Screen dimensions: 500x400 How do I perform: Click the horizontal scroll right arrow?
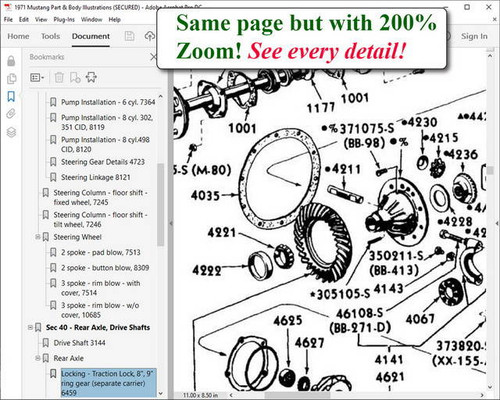click(x=482, y=395)
